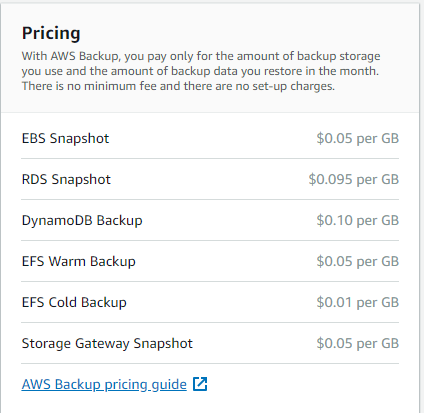Click the EFS Warm Backup price value
The width and height of the screenshot is (424, 413).
point(358,261)
